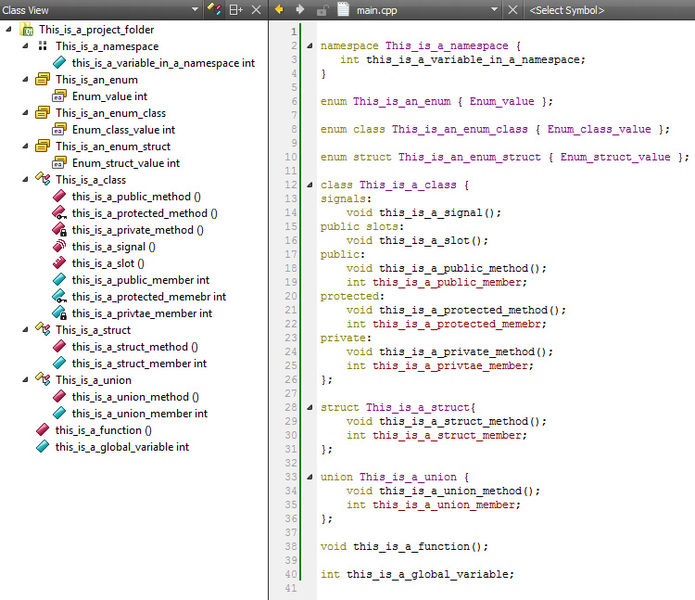Screen dimensions: 695x600
Task: Collapse the This_is_a_union tree node
Action: point(25,380)
